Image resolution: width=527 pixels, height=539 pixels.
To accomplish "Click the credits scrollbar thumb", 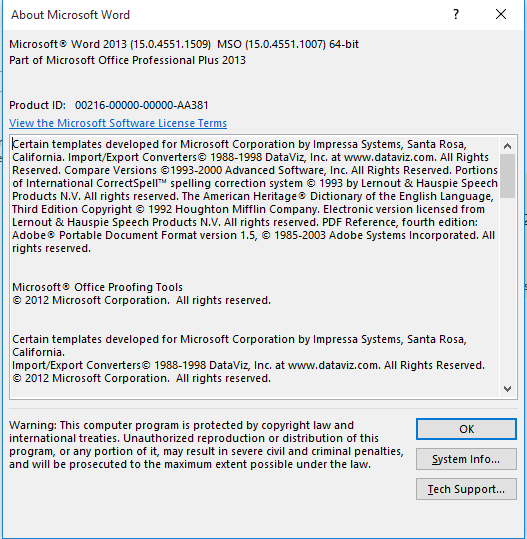I will (507, 176).
